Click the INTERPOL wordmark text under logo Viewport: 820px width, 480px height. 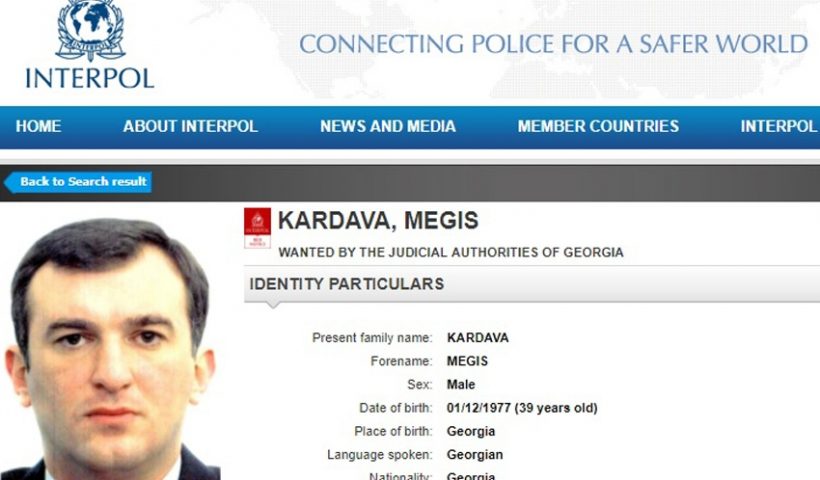point(89,78)
